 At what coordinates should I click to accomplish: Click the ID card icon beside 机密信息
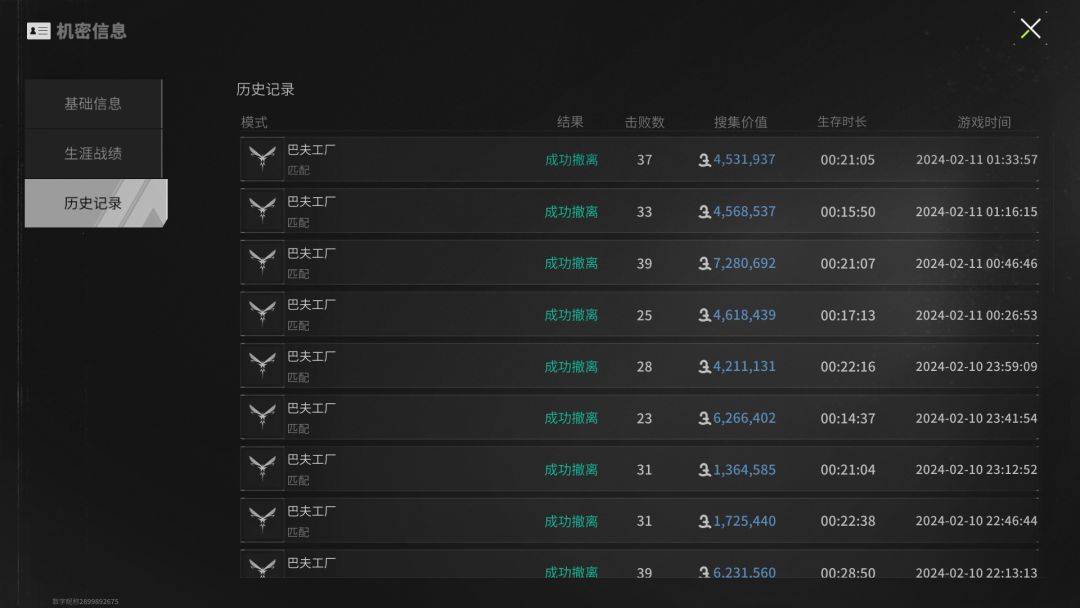39,31
